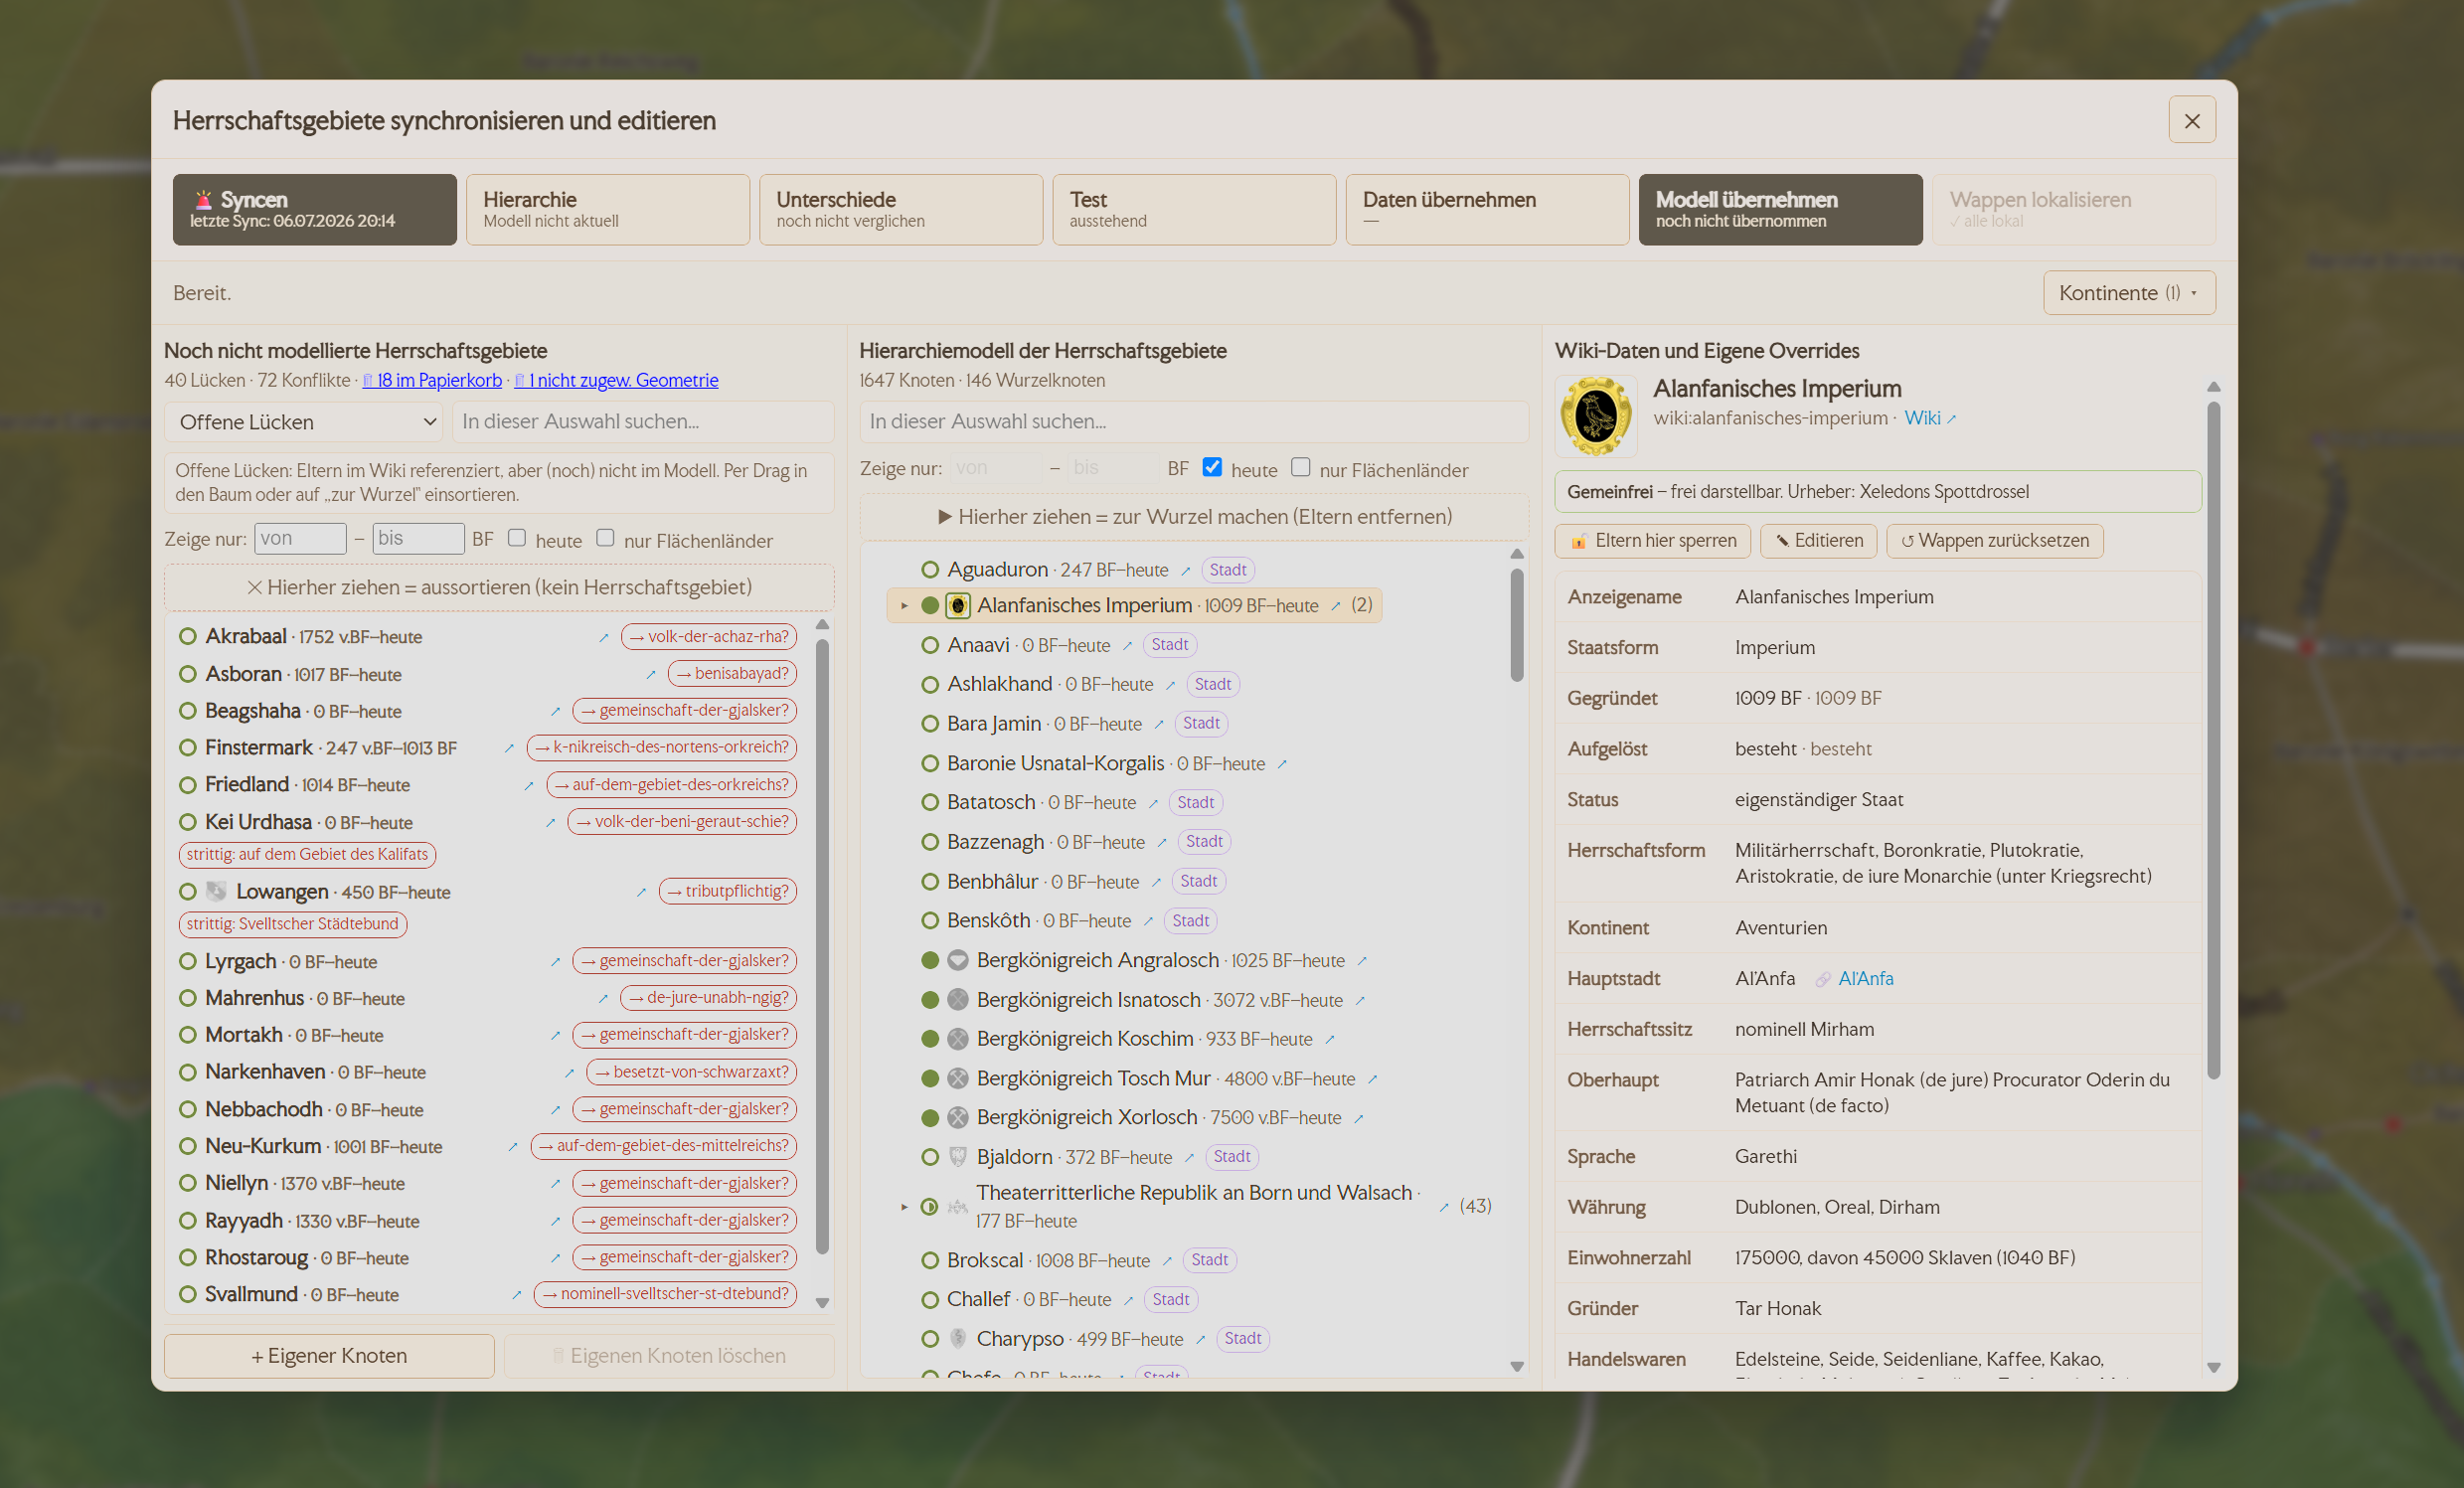The height and width of the screenshot is (1488, 2464).
Task: Open external link icon for Asboran
Action: pos(651,674)
